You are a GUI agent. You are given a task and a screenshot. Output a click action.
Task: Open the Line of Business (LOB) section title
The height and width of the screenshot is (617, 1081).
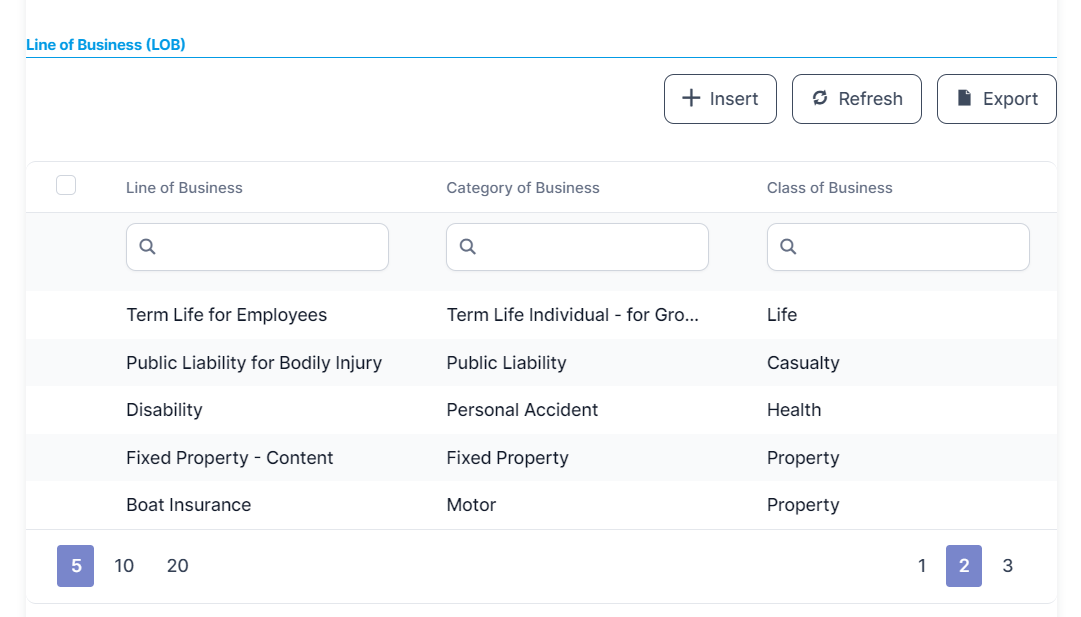coord(106,45)
